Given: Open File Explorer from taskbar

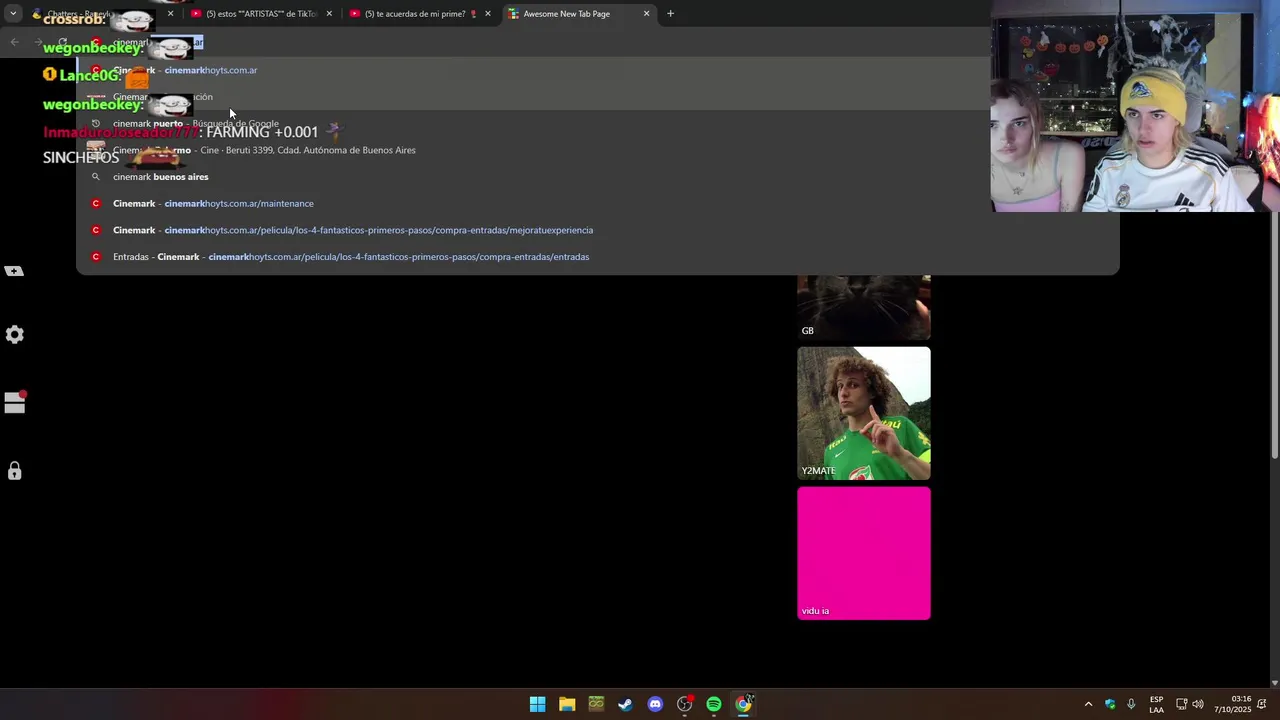Looking at the screenshot, I should tap(567, 704).
